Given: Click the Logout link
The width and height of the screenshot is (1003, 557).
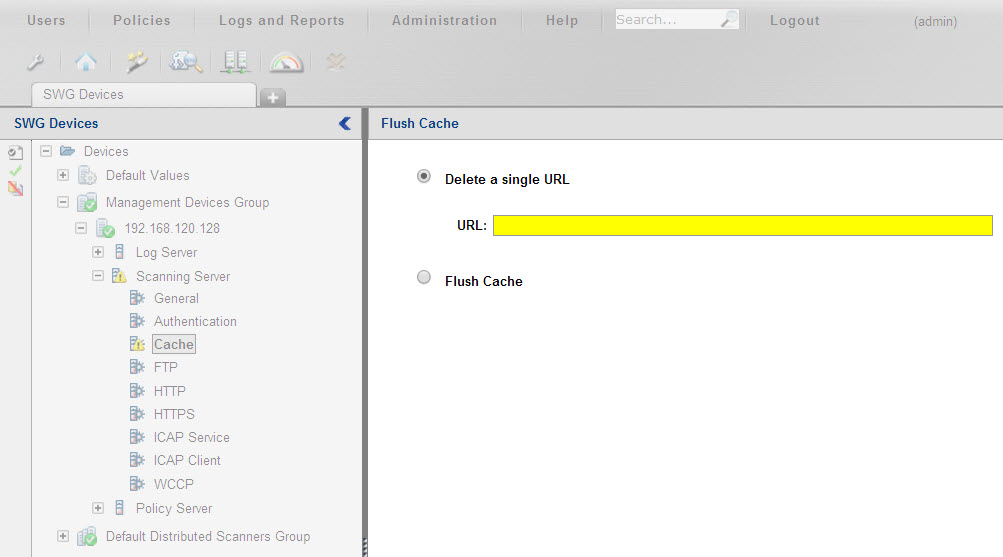Looking at the screenshot, I should point(794,20).
